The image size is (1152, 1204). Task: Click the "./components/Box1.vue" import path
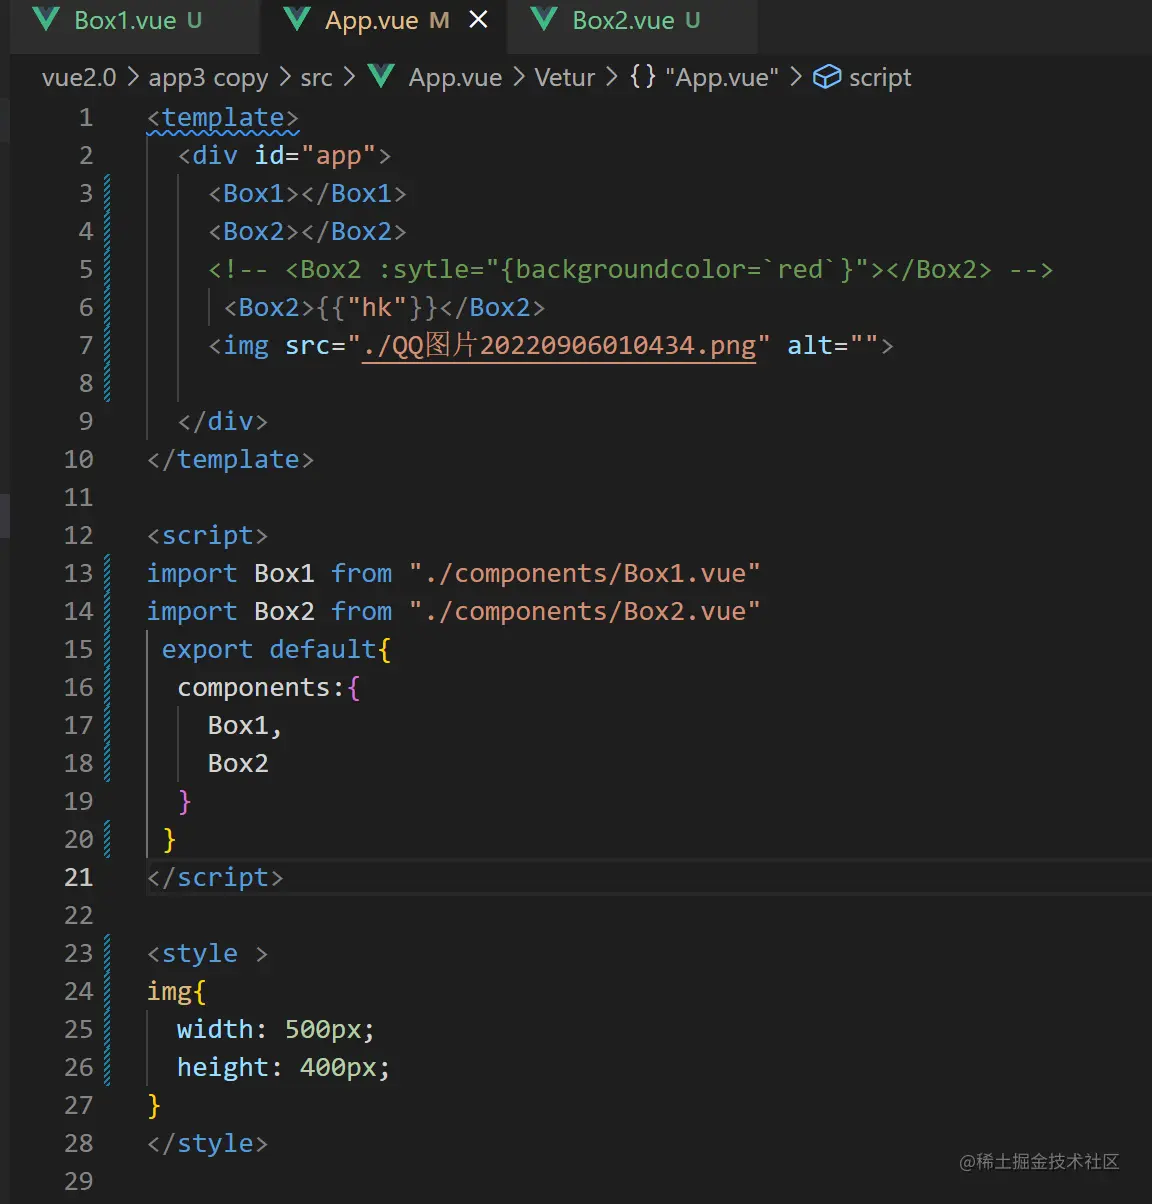[x=584, y=574]
